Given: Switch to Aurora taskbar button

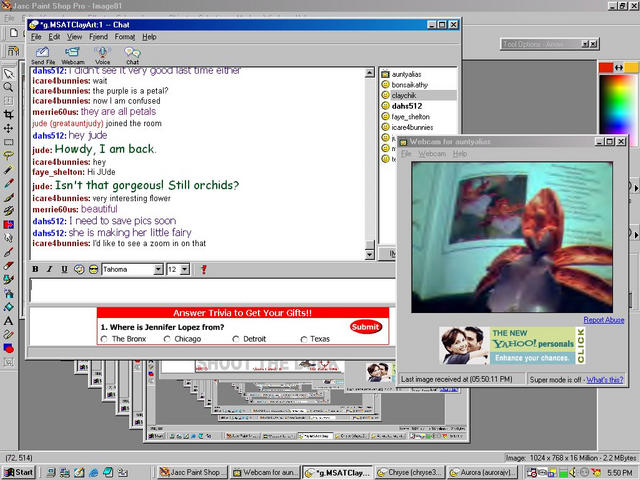Looking at the screenshot, I should (482, 472).
